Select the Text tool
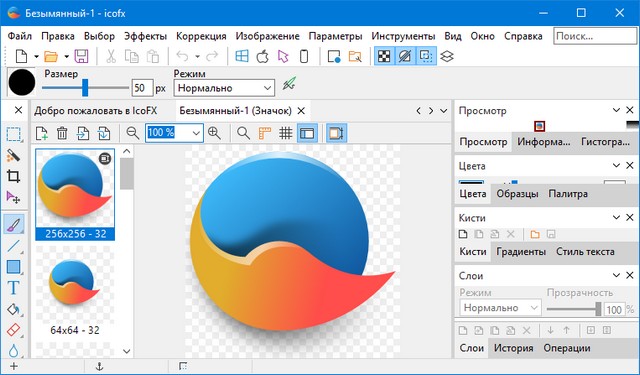 [x=13, y=288]
